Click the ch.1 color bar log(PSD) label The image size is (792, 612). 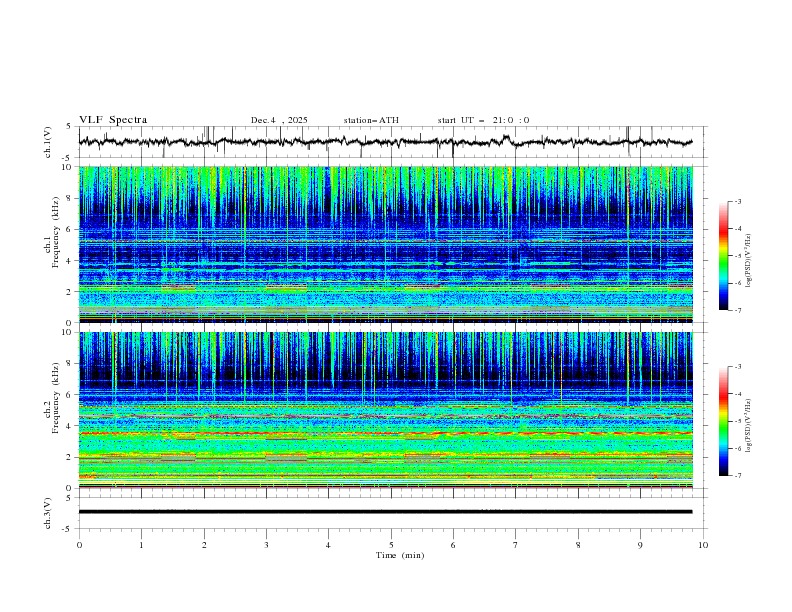tap(748, 261)
